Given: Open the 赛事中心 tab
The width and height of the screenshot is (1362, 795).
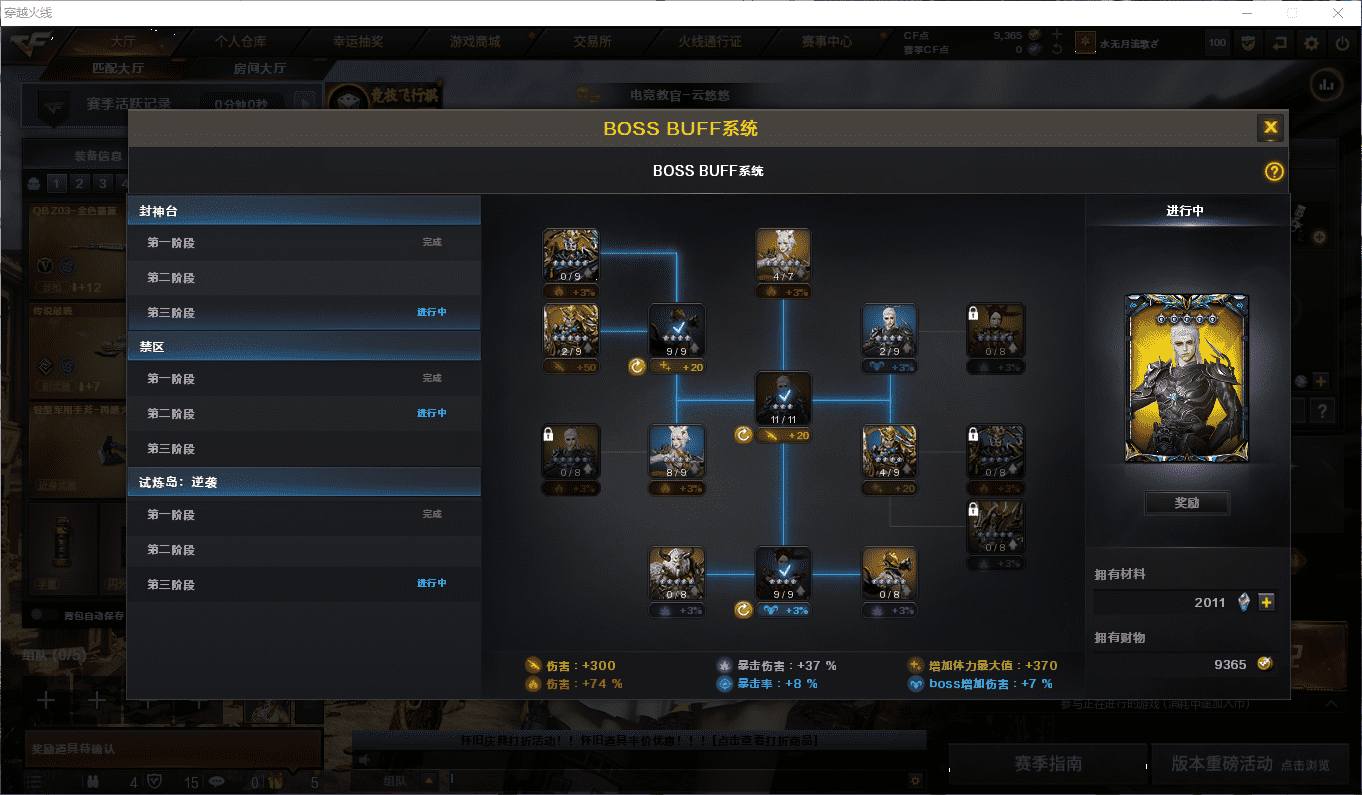Looking at the screenshot, I should point(827,42).
